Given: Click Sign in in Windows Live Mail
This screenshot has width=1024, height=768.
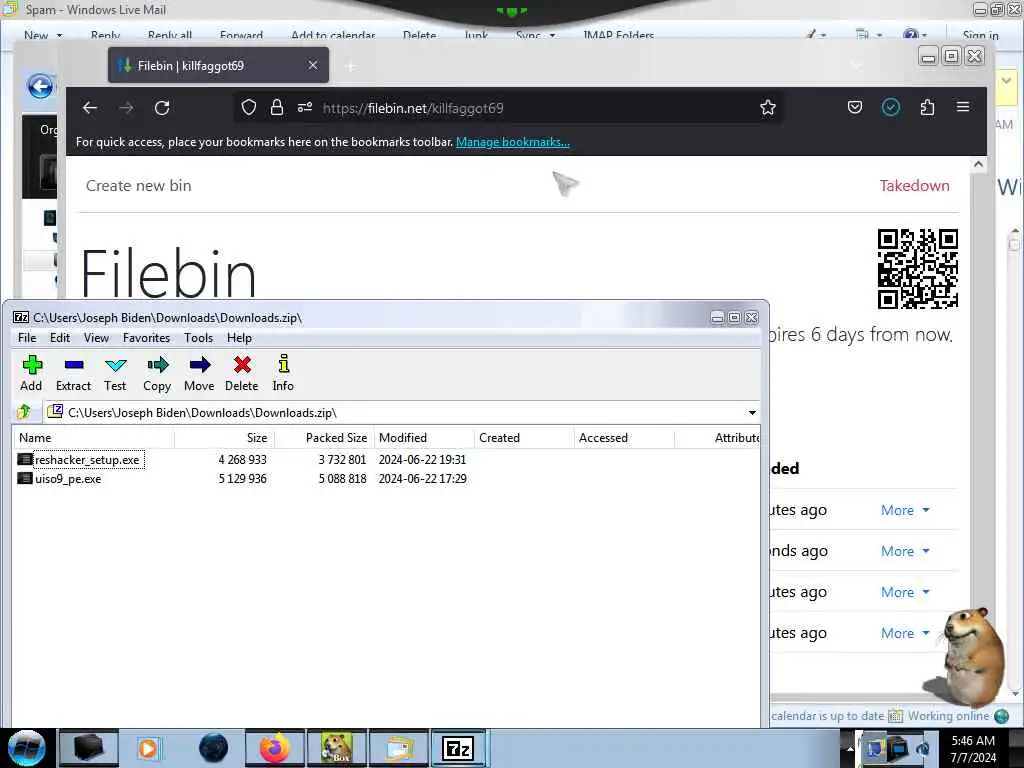Looking at the screenshot, I should point(980,35).
